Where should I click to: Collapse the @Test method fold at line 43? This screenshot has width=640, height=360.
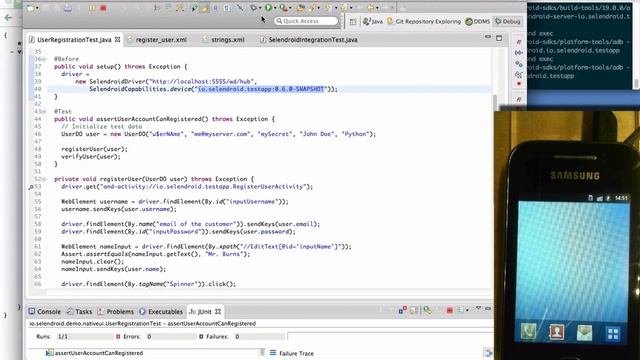pyautogui.click(x=44, y=111)
